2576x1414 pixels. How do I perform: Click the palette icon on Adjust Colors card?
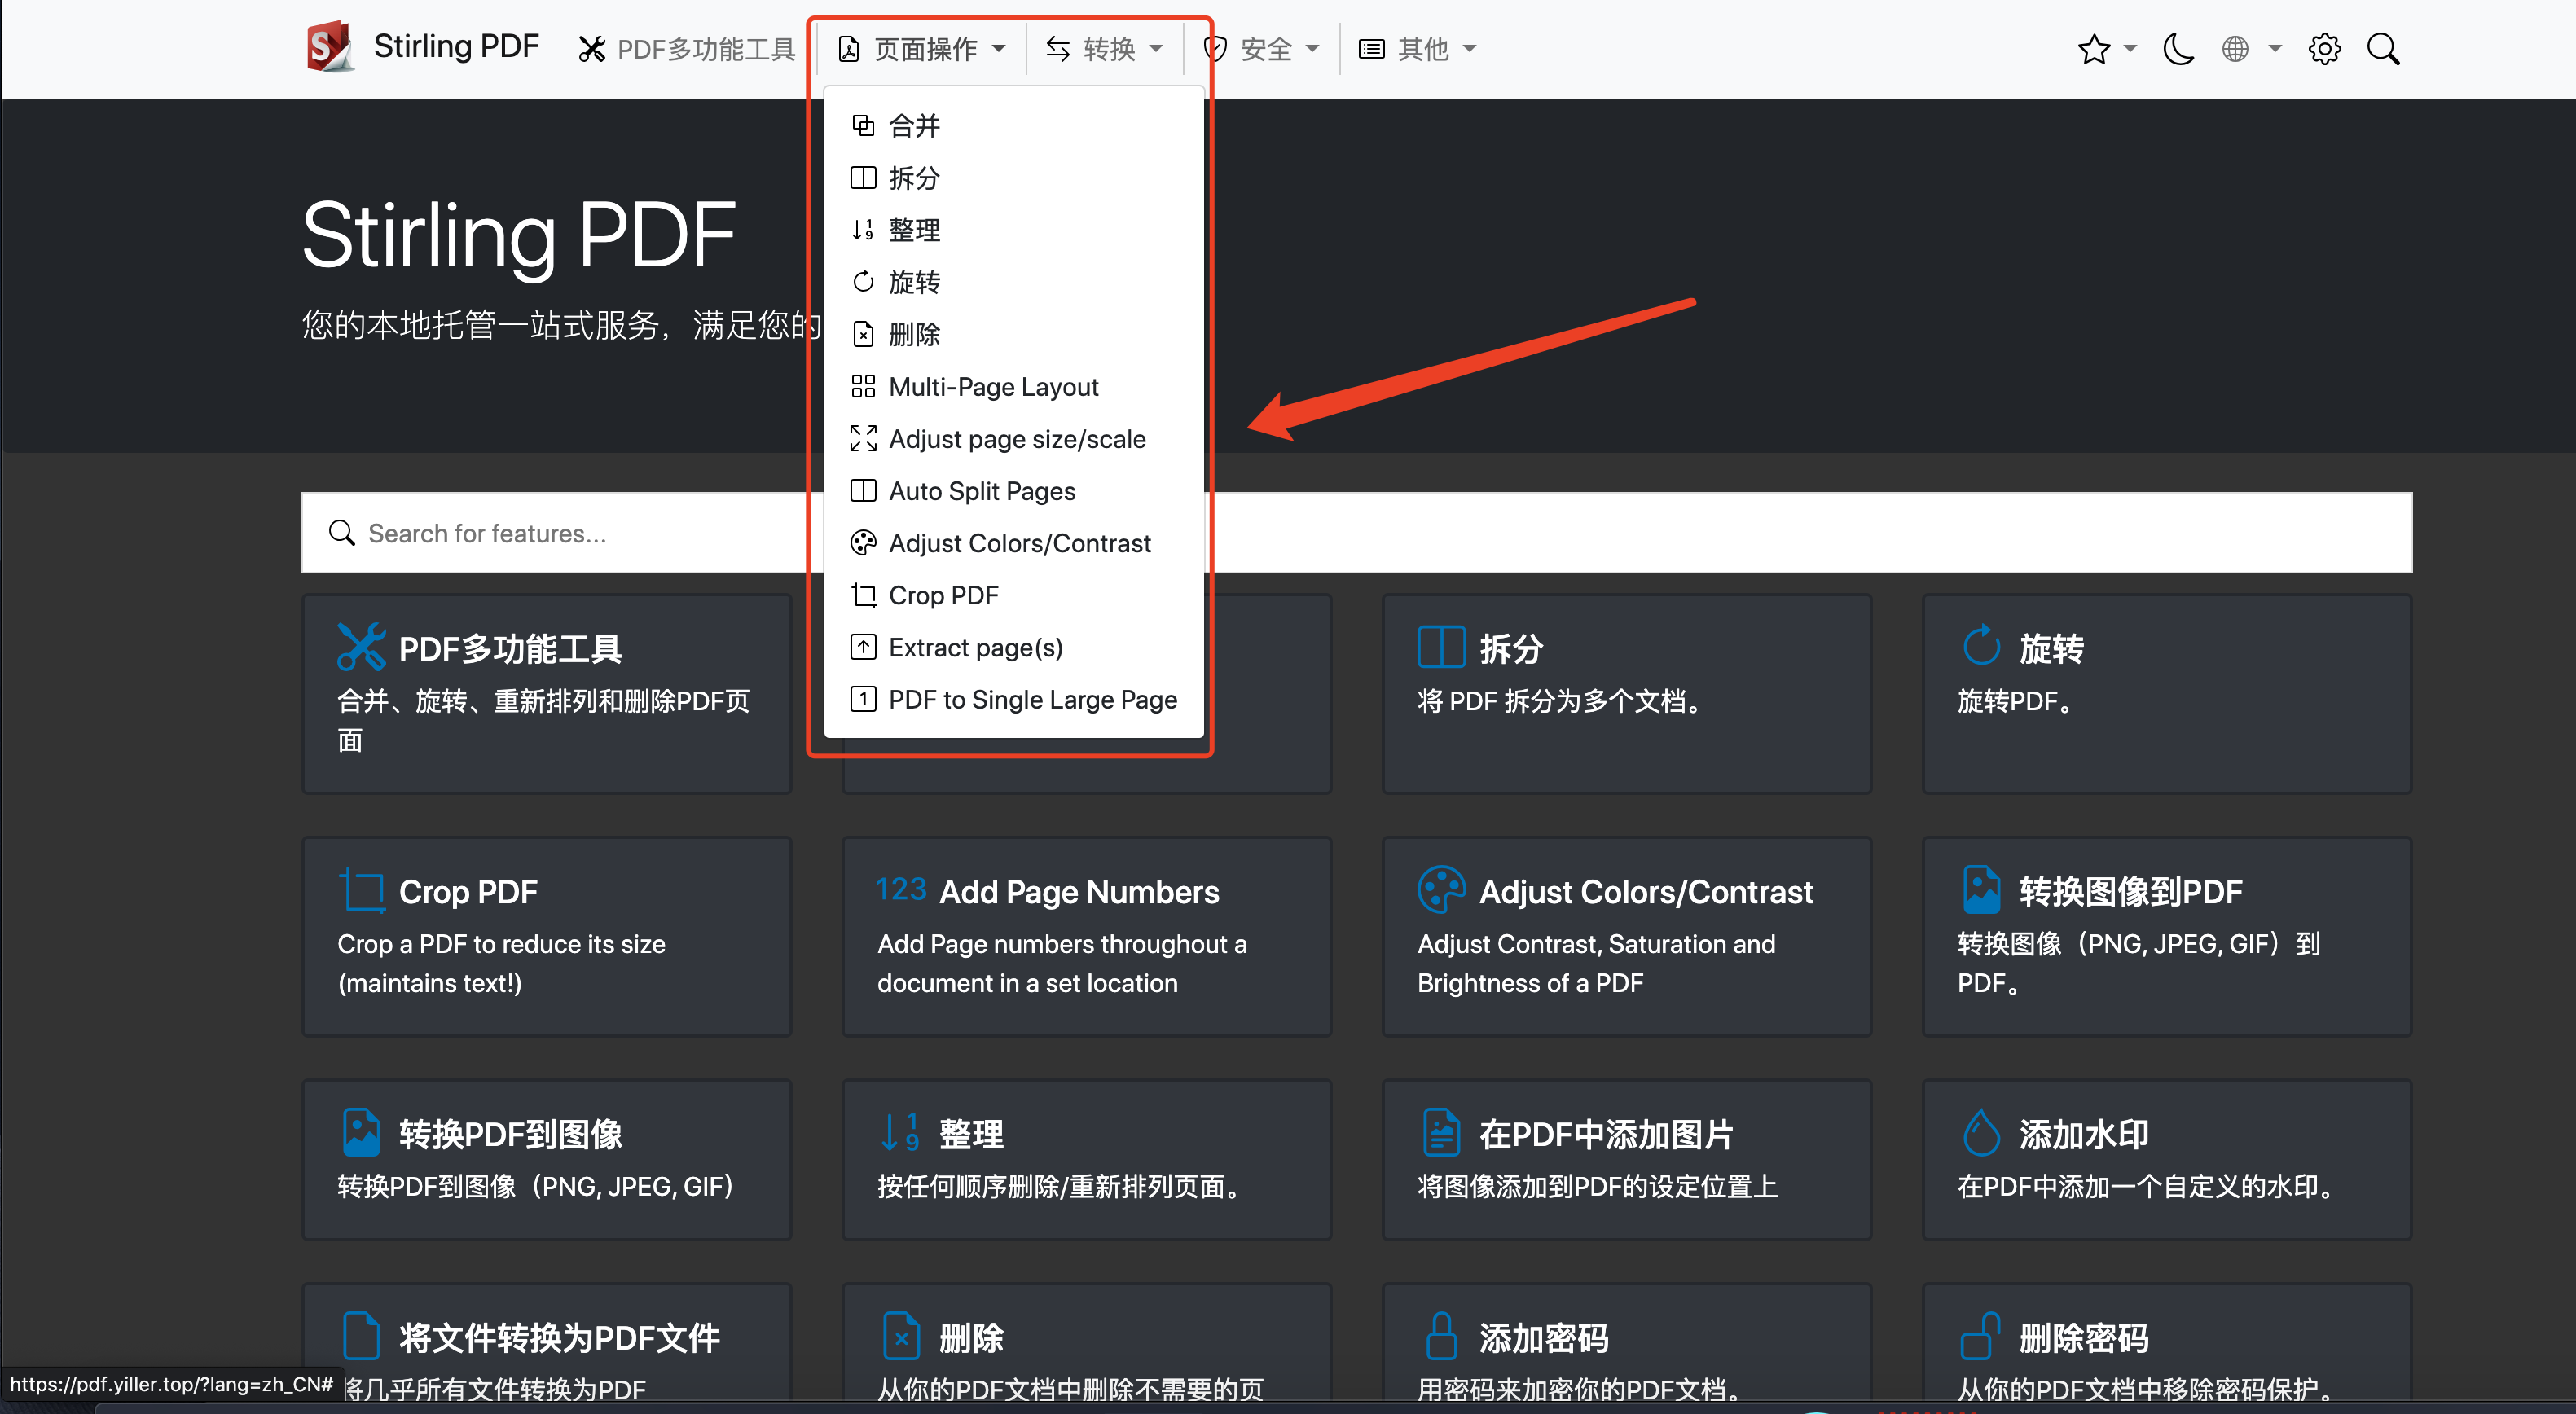tap(1440, 890)
